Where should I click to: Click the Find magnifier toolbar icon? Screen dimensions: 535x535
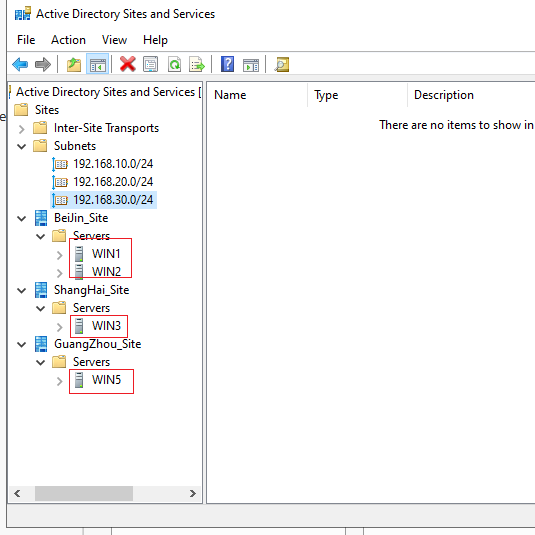[282, 64]
